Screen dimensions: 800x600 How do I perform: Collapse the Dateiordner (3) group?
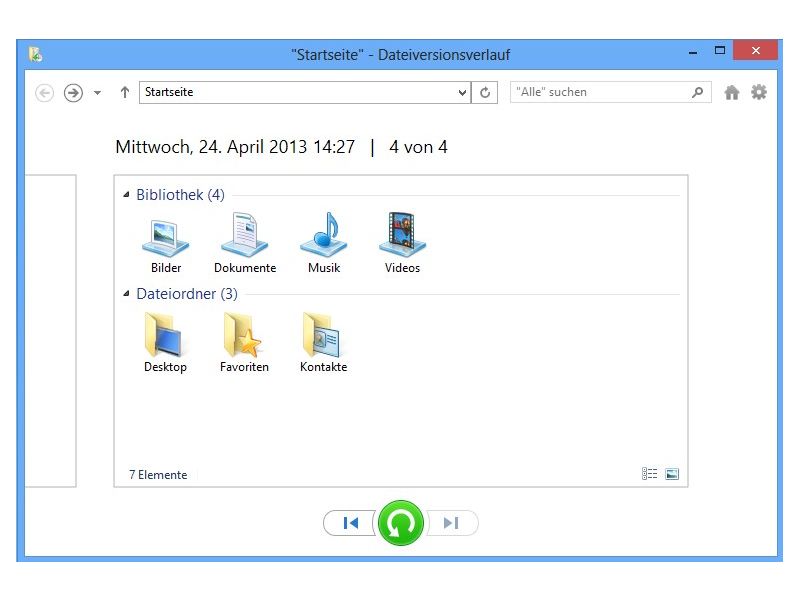[x=126, y=293]
